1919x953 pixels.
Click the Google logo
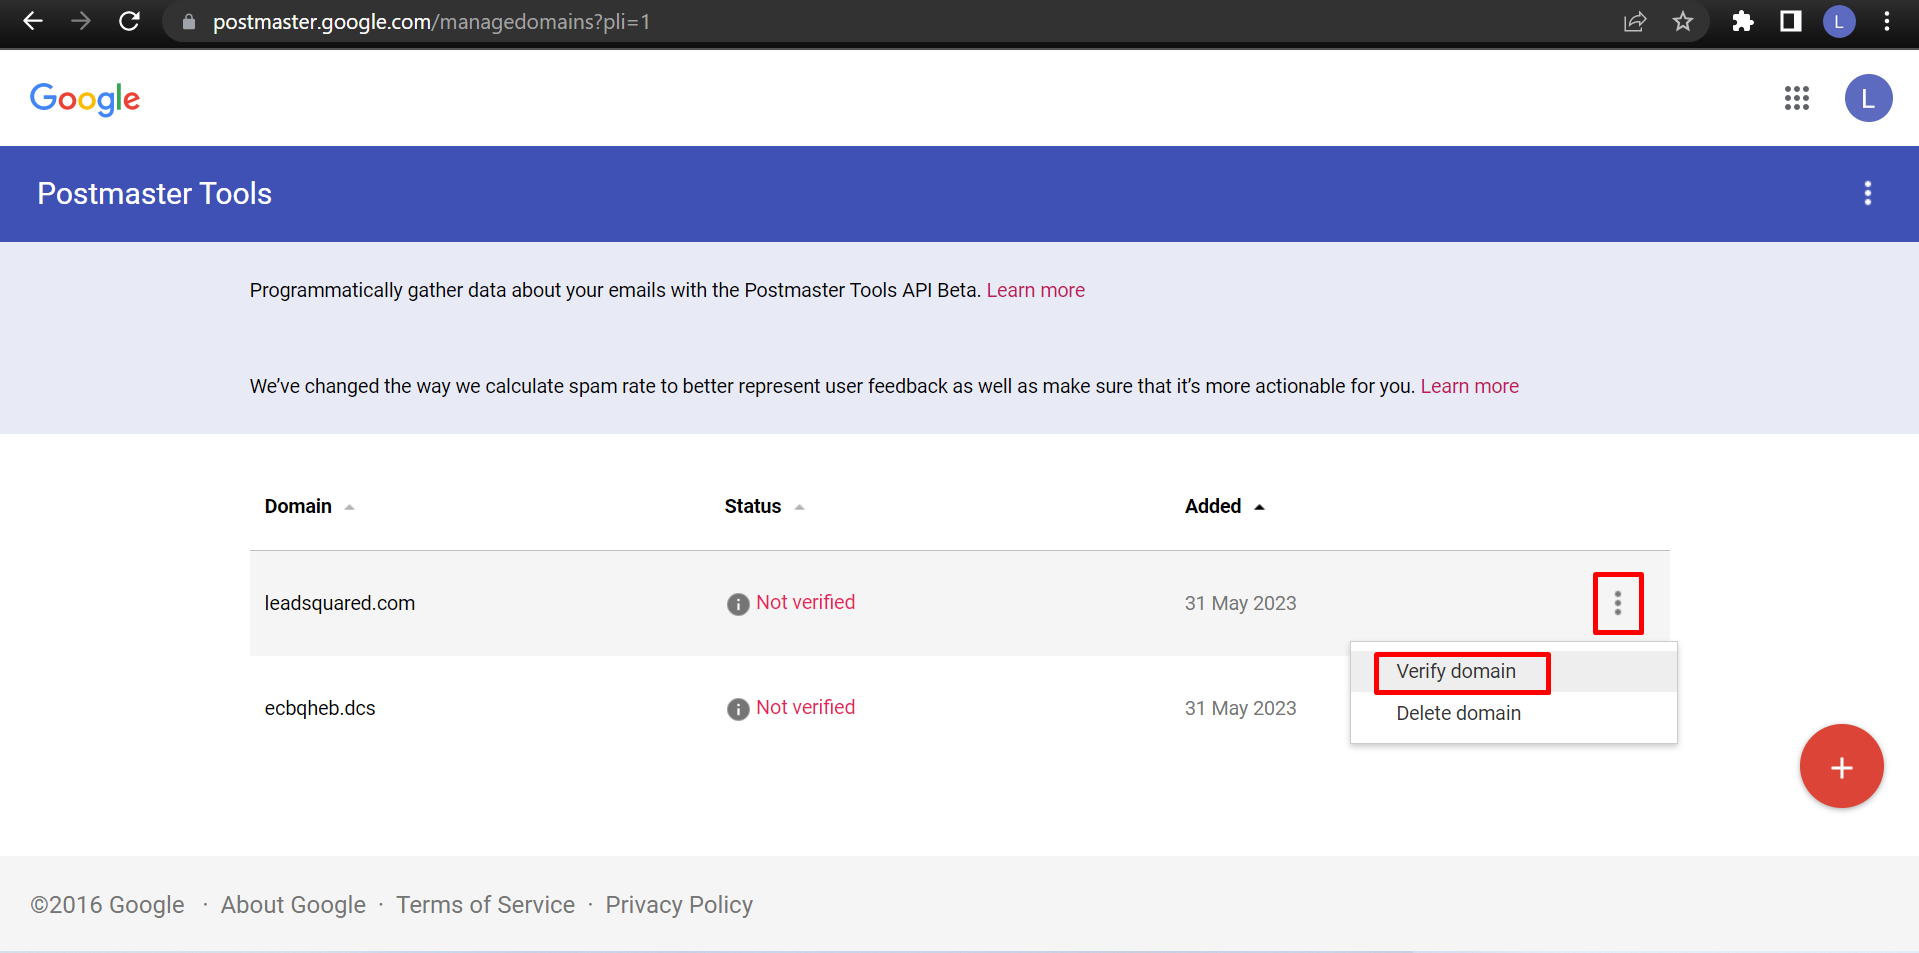(85, 99)
